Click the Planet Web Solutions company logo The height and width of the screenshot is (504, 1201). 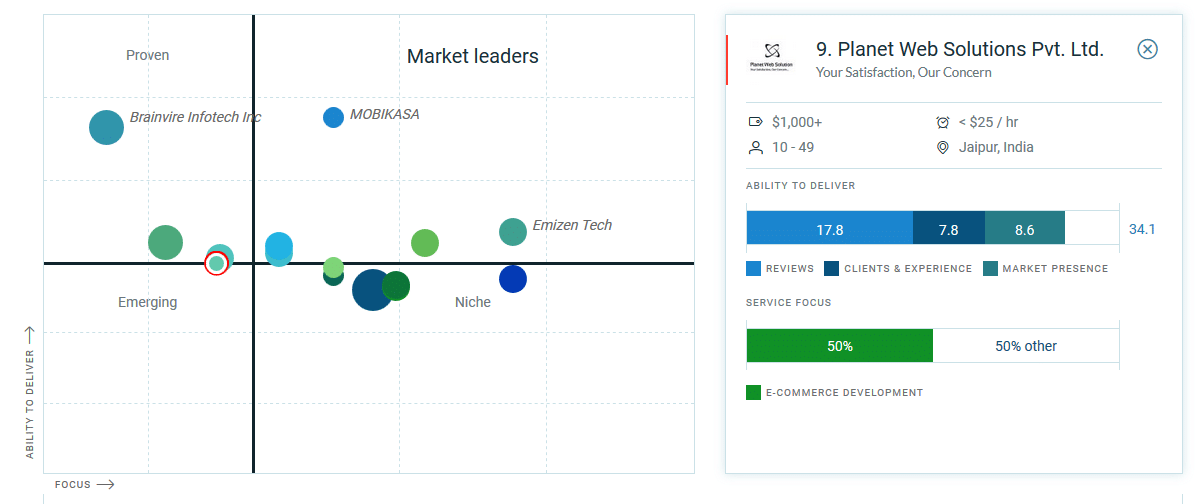[x=771, y=58]
